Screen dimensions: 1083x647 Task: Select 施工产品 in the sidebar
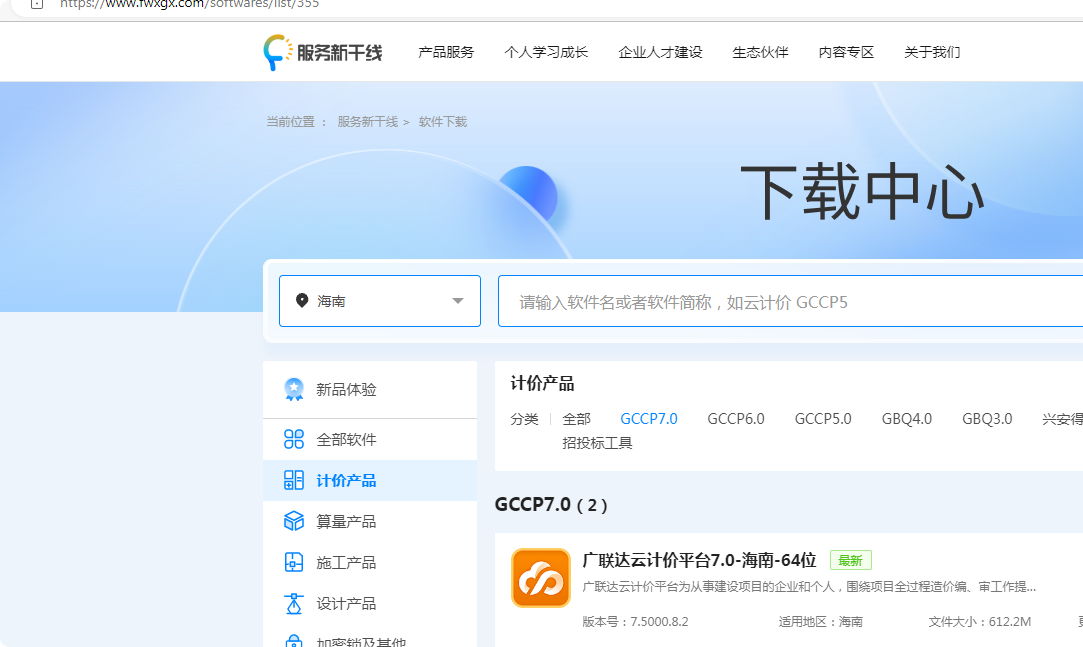point(370,563)
